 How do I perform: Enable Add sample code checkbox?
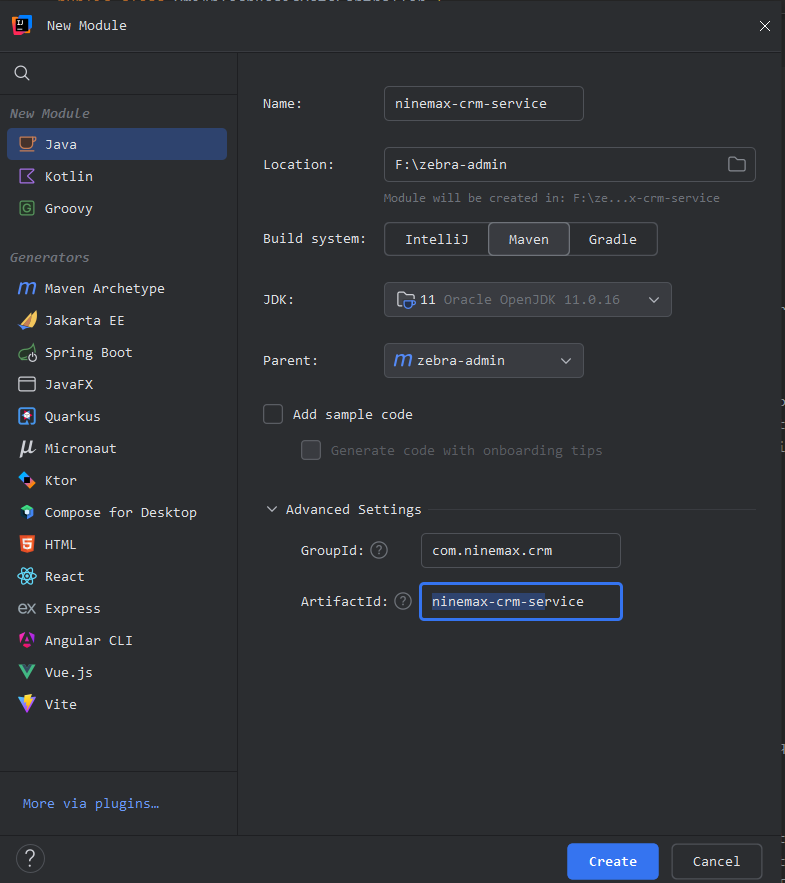coord(273,414)
